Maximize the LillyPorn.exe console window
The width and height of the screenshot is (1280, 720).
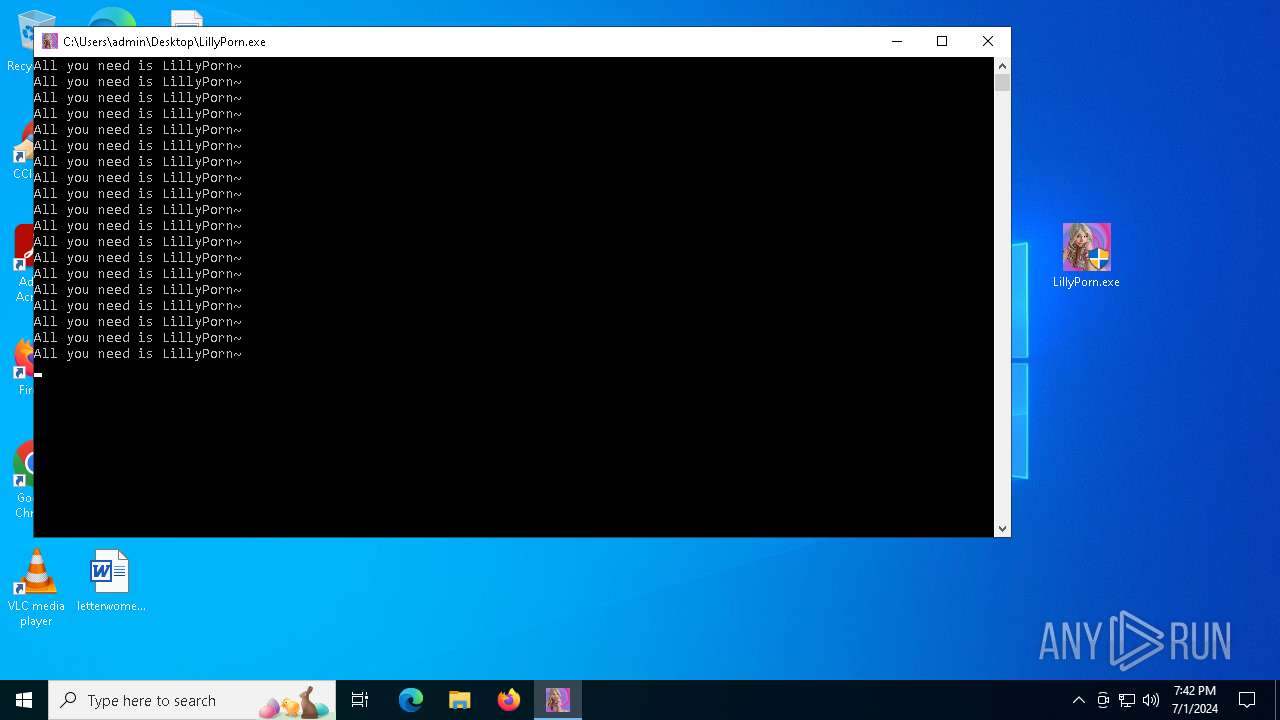(x=942, y=41)
